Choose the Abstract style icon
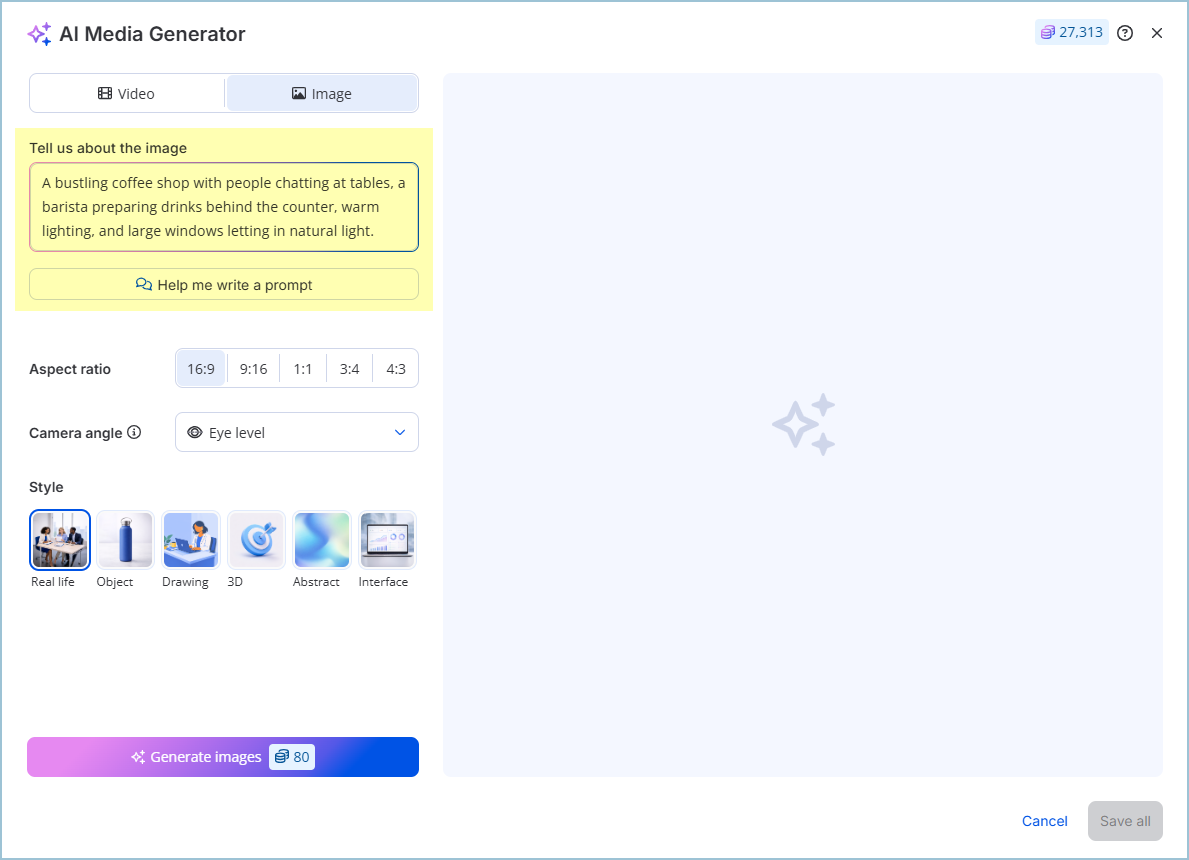 tap(322, 540)
